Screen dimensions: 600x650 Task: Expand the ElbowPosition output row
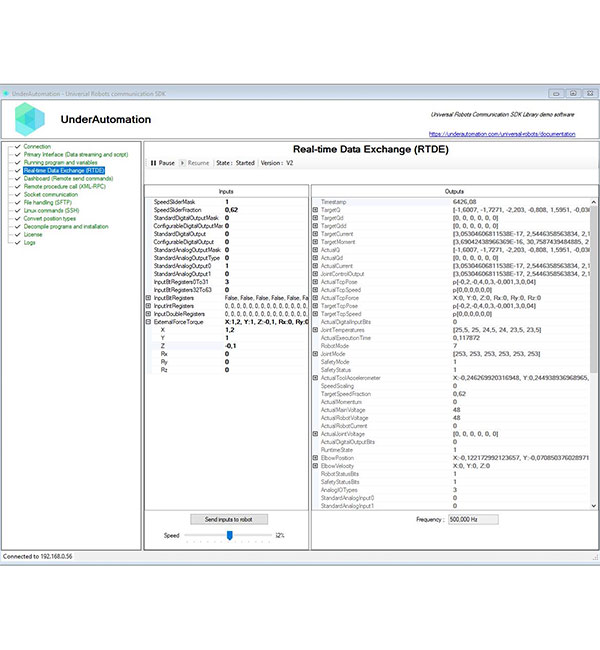pyautogui.click(x=316, y=458)
